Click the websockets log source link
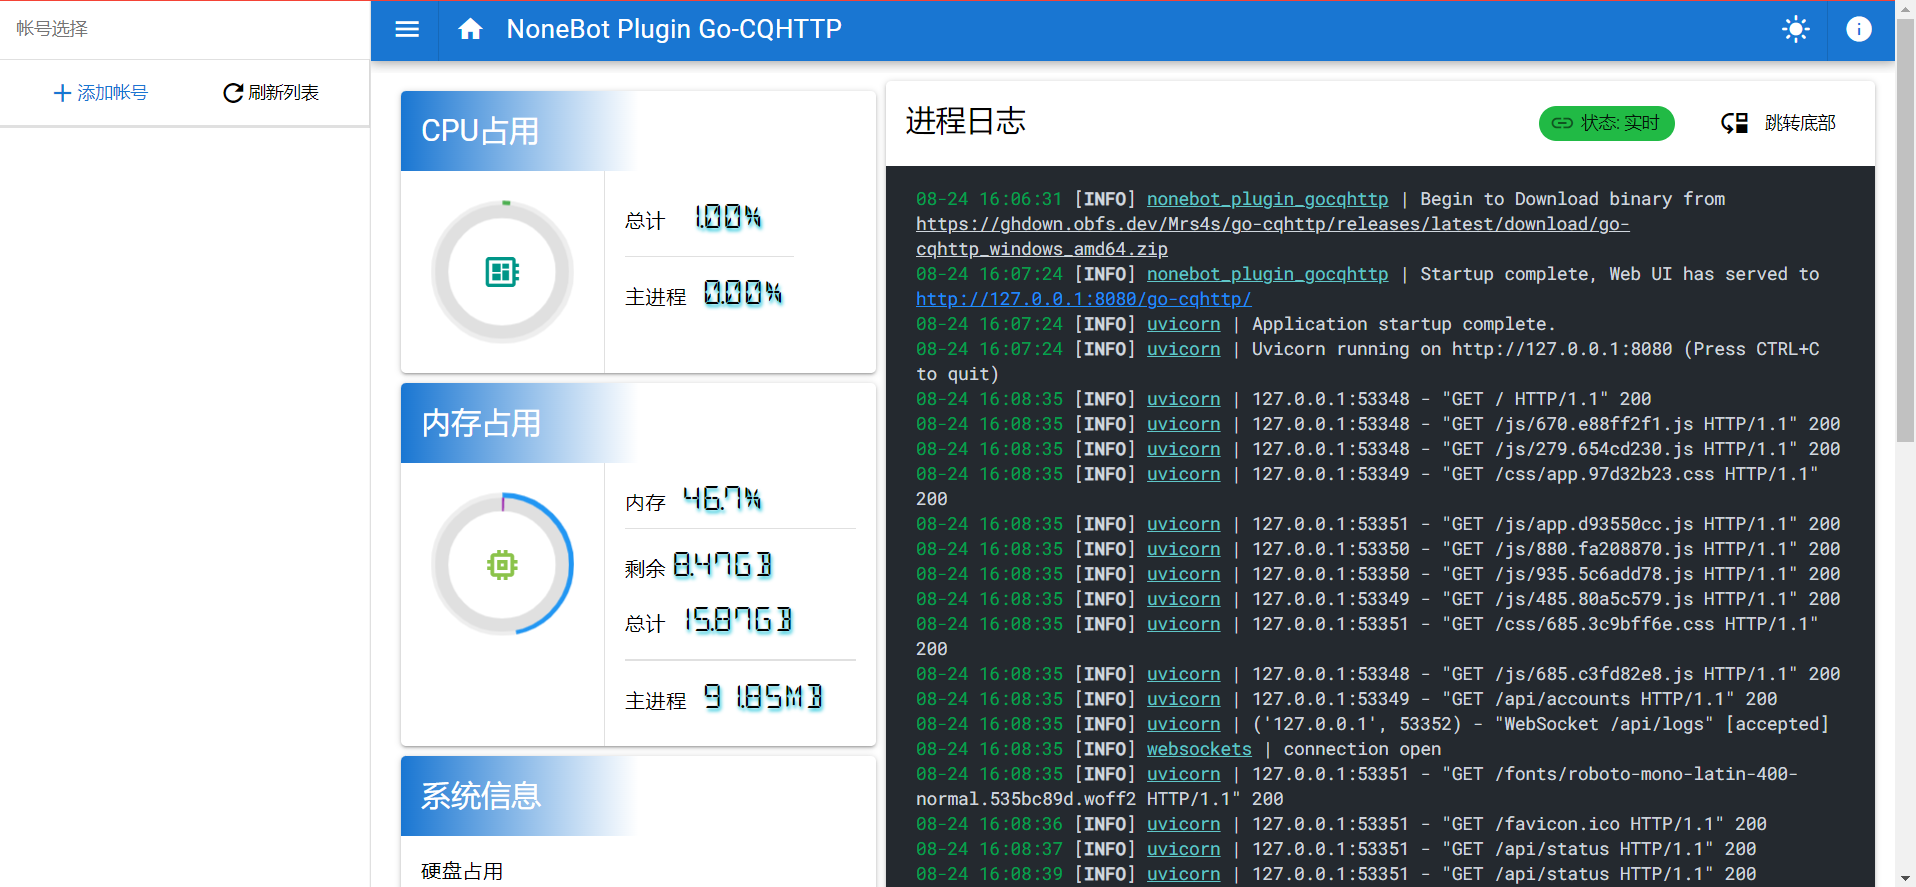This screenshot has height=887, width=1916. pyautogui.click(x=1199, y=749)
